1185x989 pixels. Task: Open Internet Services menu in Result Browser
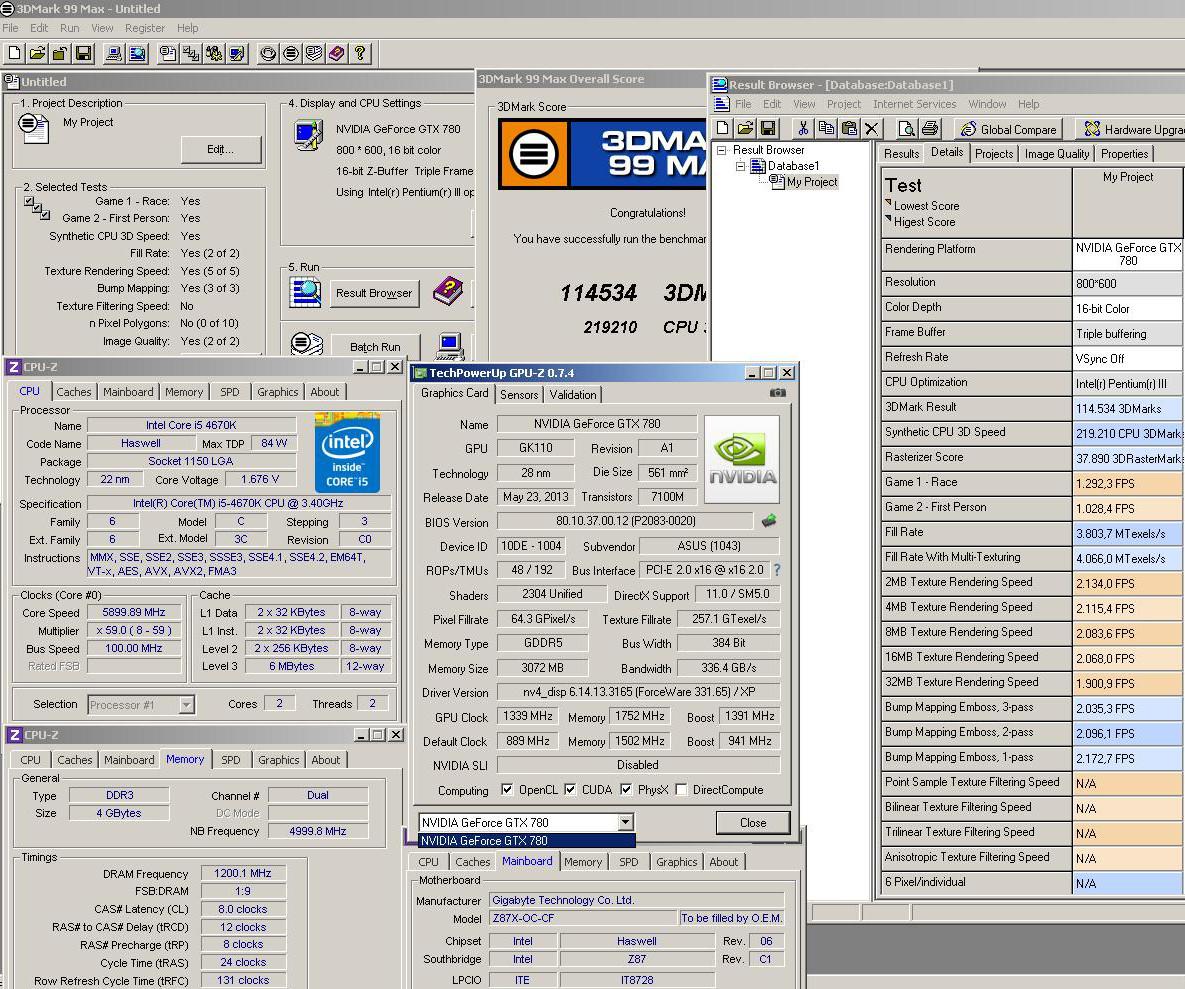point(914,104)
